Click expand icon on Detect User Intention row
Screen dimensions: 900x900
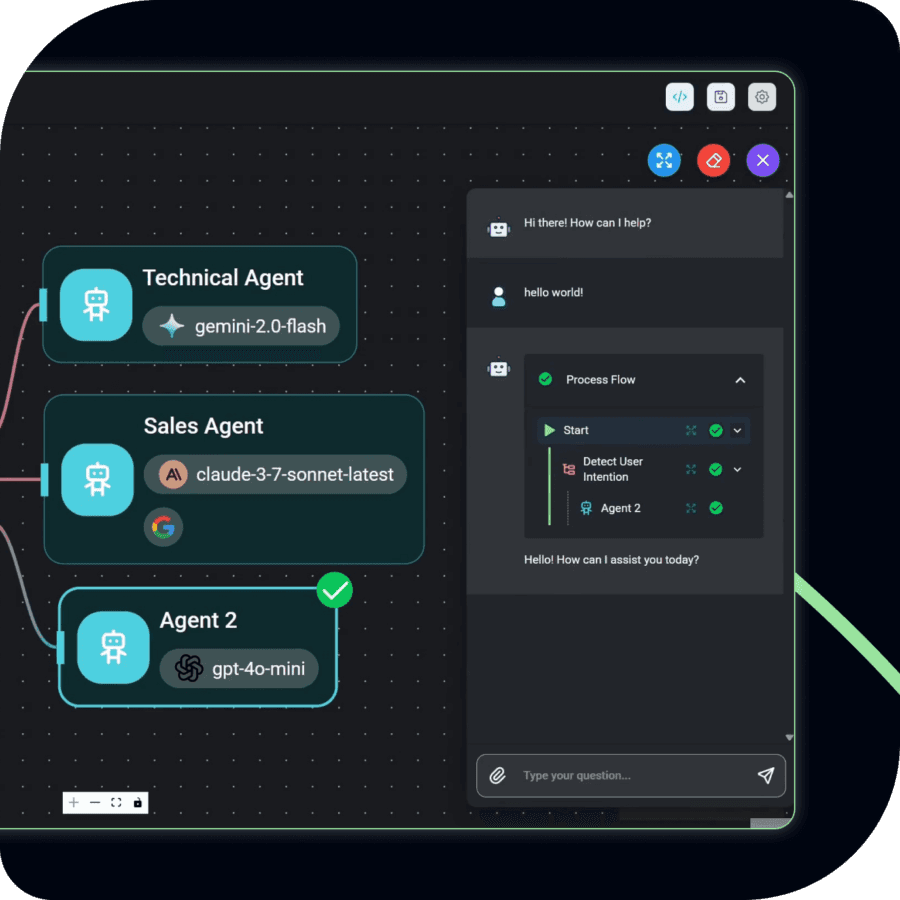[691, 470]
